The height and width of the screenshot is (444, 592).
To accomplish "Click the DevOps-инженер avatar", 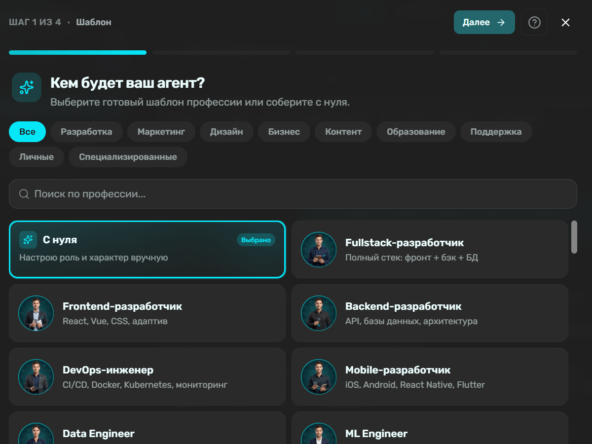I will point(36,377).
